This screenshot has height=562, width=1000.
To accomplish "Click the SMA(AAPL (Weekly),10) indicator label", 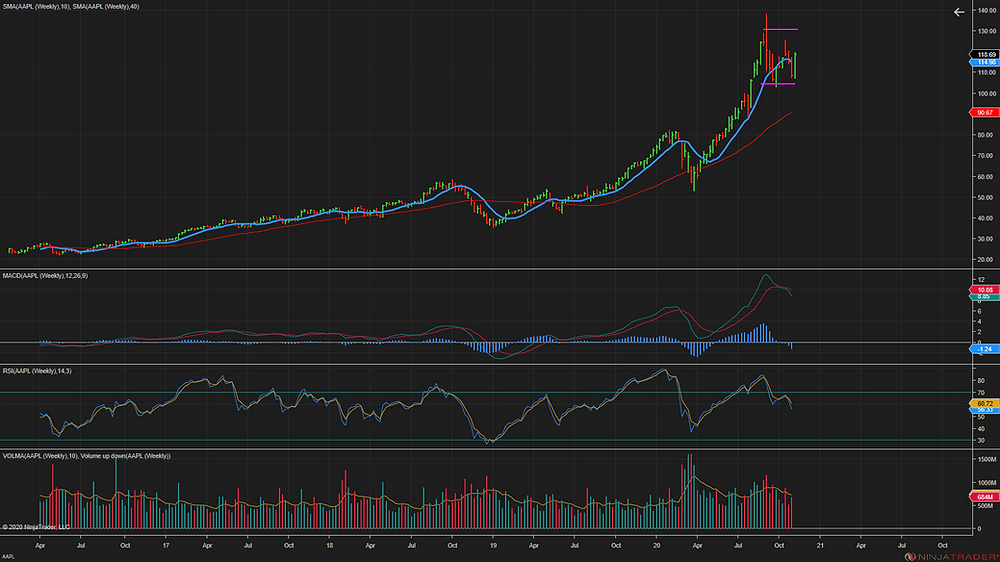I will point(36,6).
